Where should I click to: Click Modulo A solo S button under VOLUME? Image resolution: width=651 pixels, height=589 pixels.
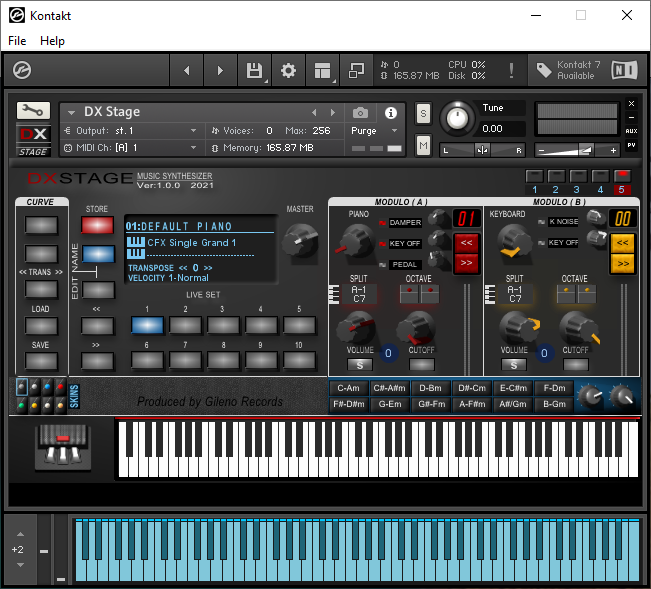360,365
